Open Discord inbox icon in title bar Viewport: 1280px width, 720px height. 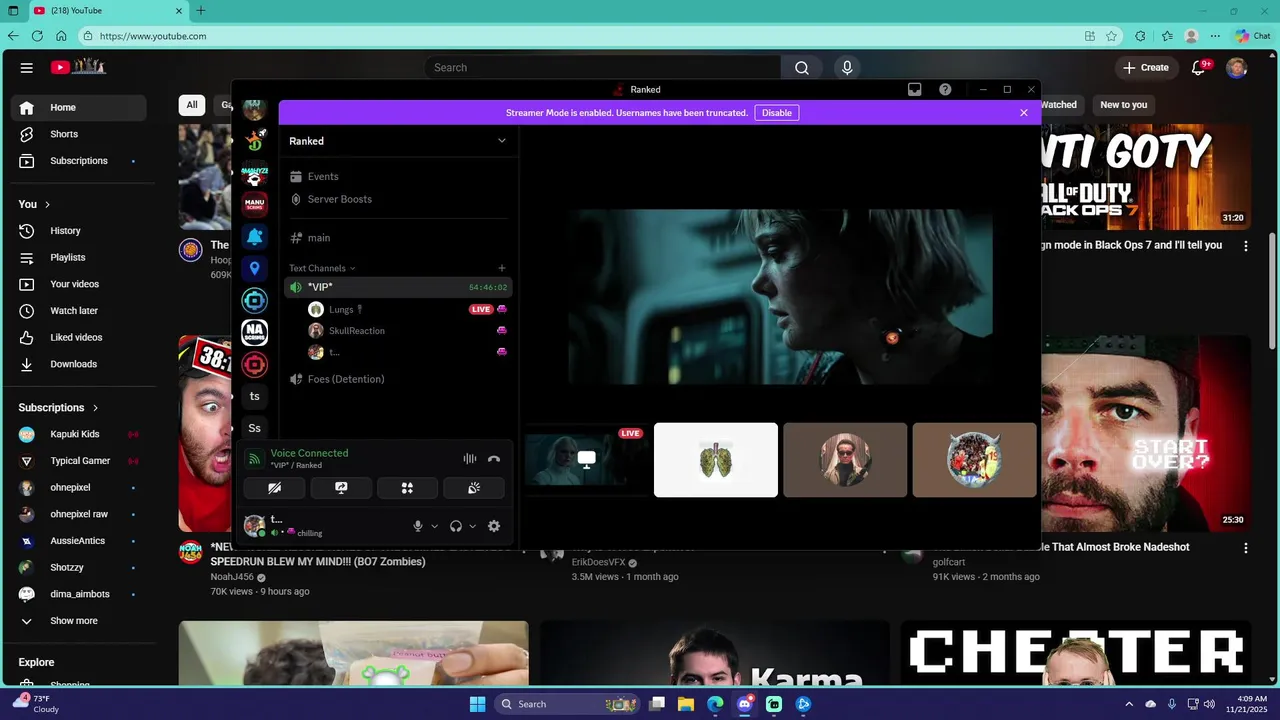tap(914, 89)
